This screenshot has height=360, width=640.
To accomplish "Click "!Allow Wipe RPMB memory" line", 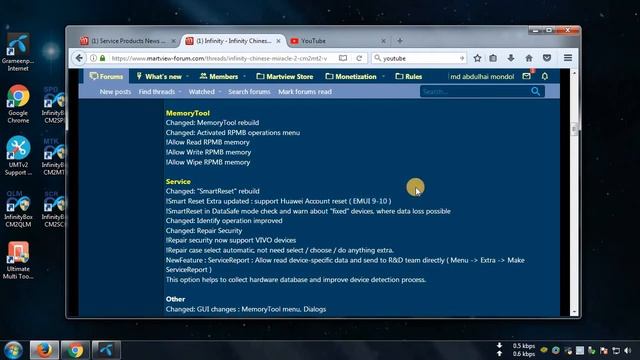I will (x=208, y=162).
